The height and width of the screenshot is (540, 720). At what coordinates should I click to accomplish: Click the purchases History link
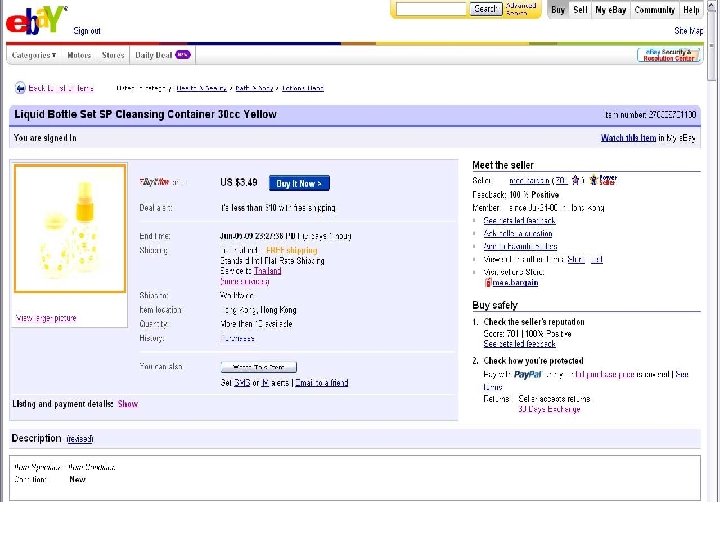(237, 338)
